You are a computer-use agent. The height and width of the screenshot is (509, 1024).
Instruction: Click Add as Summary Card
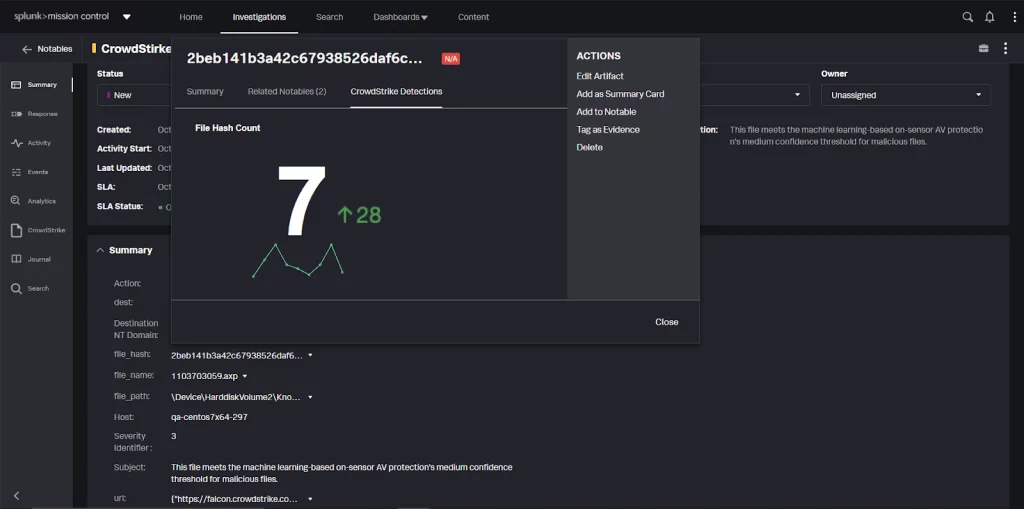[620, 94]
